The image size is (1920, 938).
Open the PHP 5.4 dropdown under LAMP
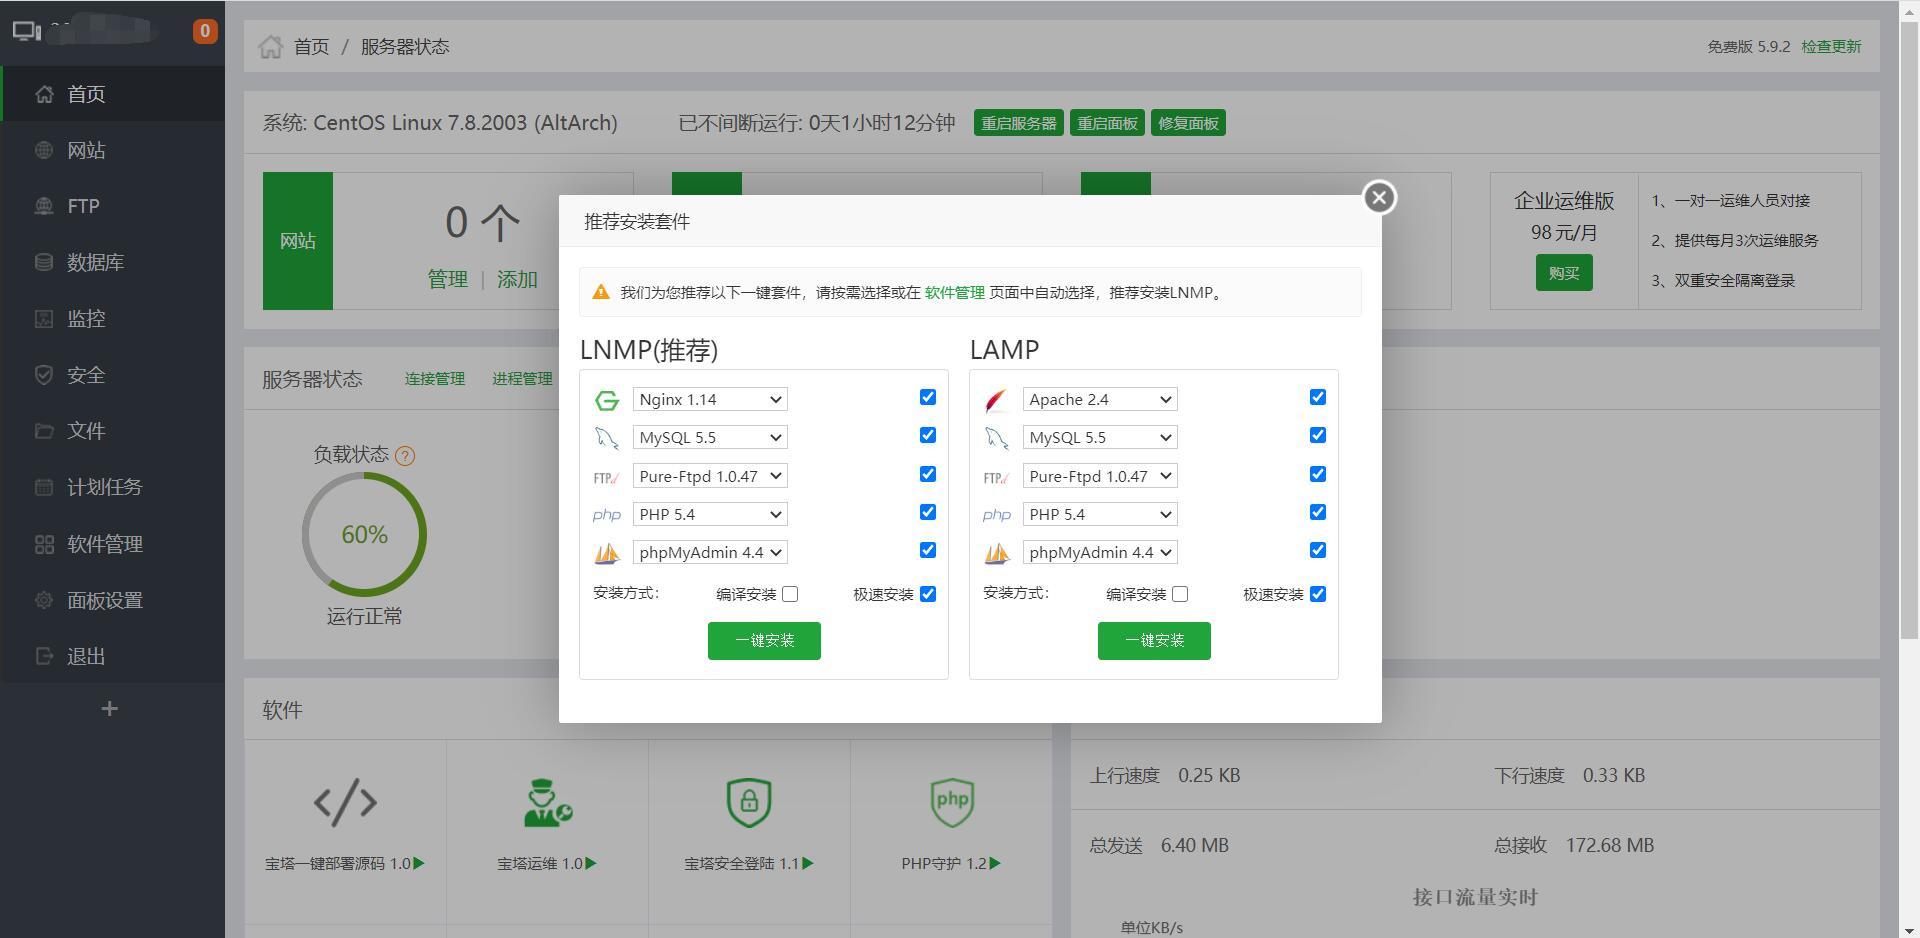[1099, 513]
